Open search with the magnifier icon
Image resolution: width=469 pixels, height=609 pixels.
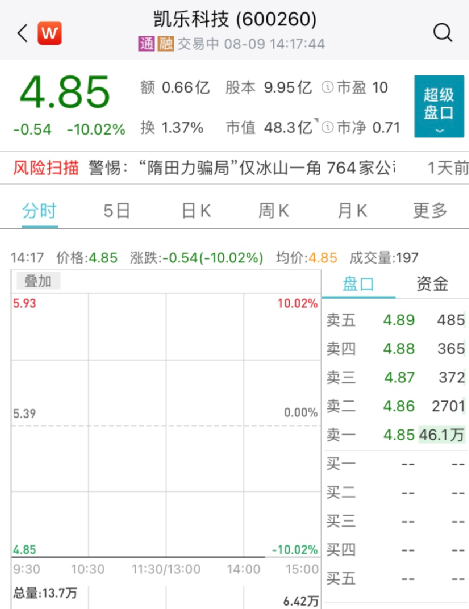tap(443, 33)
